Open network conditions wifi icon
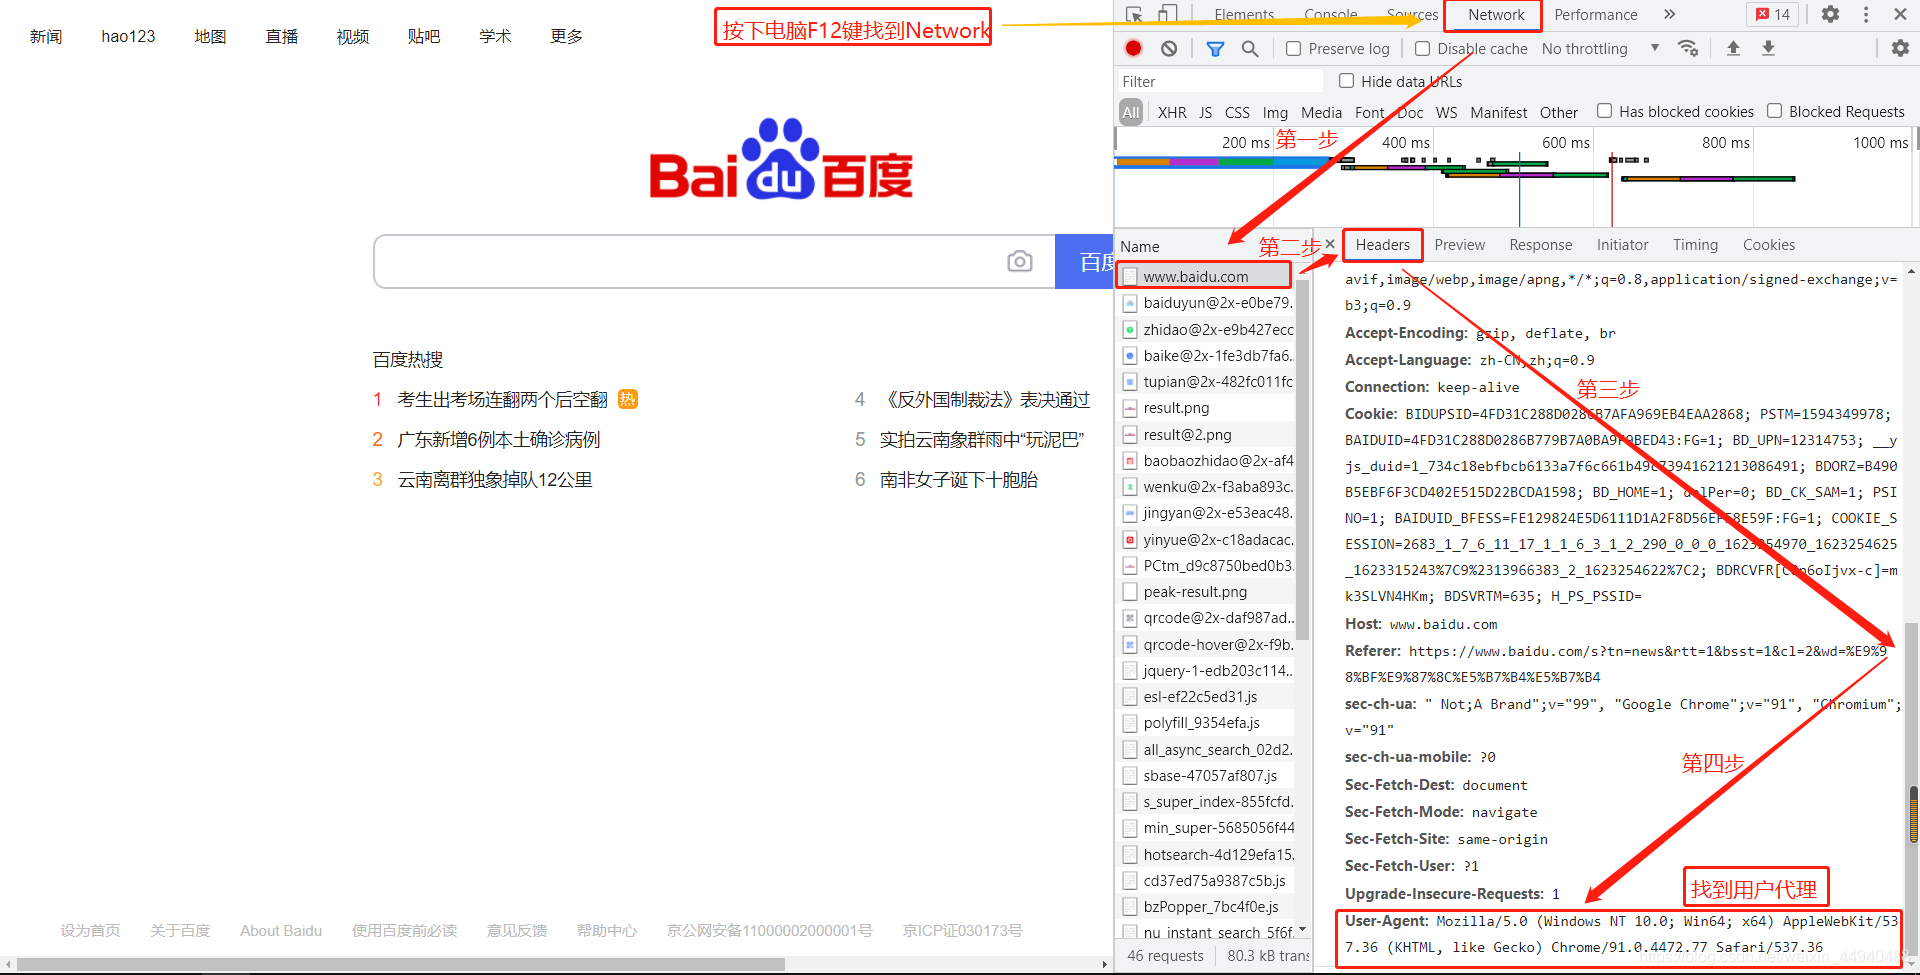 pyautogui.click(x=1688, y=48)
